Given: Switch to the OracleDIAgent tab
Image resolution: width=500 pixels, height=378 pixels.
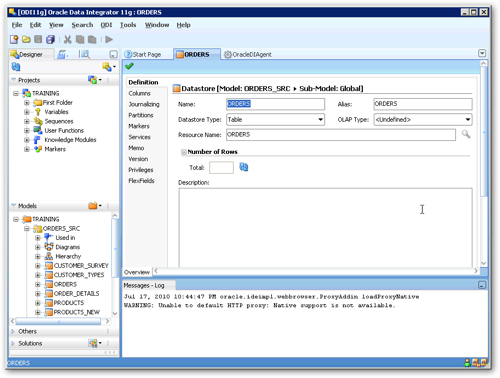Looking at the screenshot, I should pos(247,54).
